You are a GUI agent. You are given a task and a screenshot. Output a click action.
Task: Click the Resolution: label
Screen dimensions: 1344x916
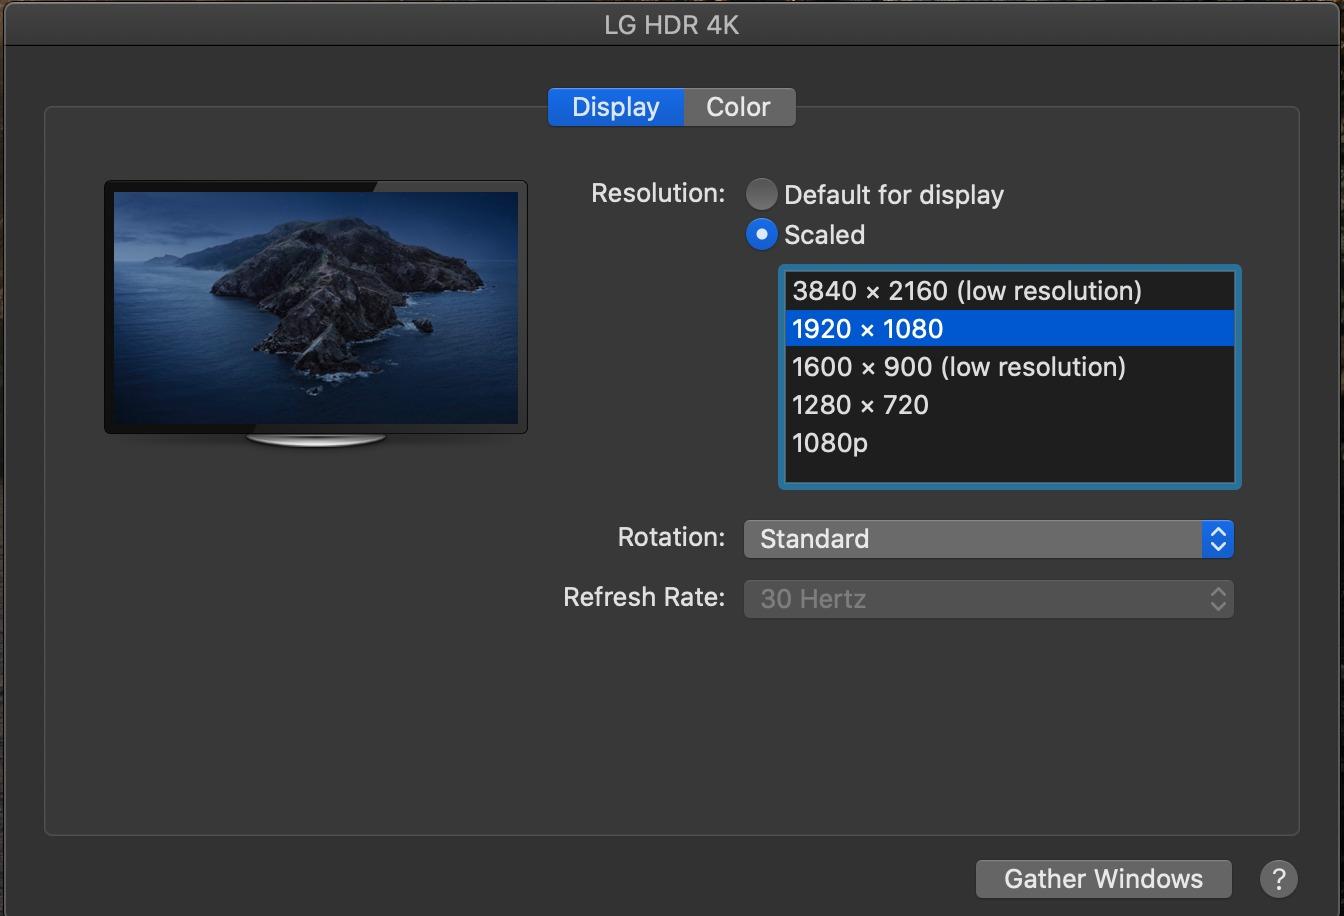point(658,193)
